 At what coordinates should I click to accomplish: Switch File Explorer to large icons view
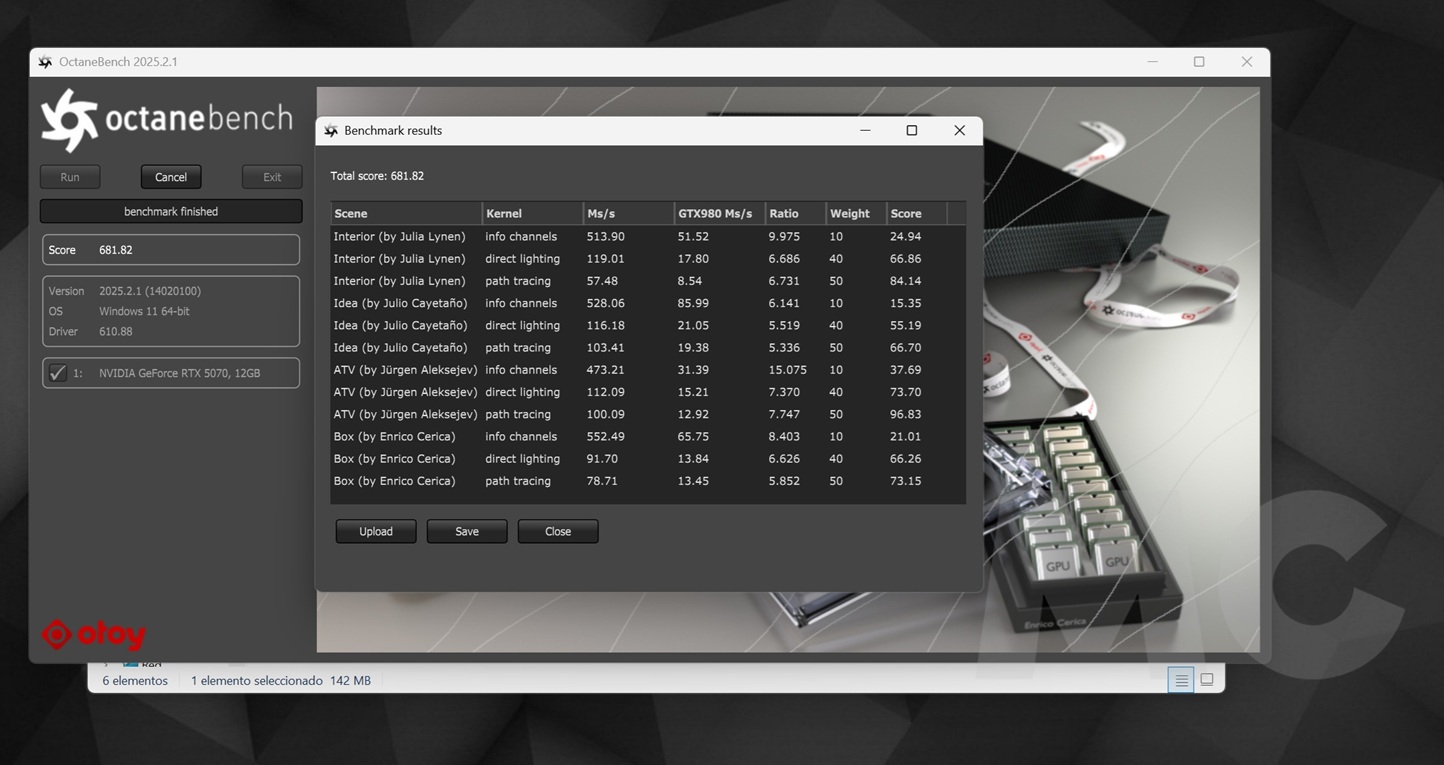pyautogui.click(x=1207, y=680)
